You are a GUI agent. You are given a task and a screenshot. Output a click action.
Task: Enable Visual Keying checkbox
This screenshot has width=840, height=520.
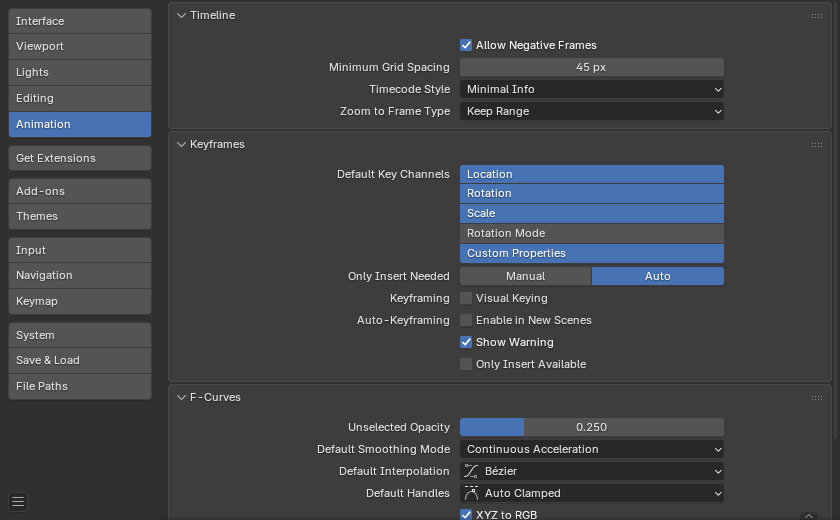pyautogui.click(x=466, y=298)
